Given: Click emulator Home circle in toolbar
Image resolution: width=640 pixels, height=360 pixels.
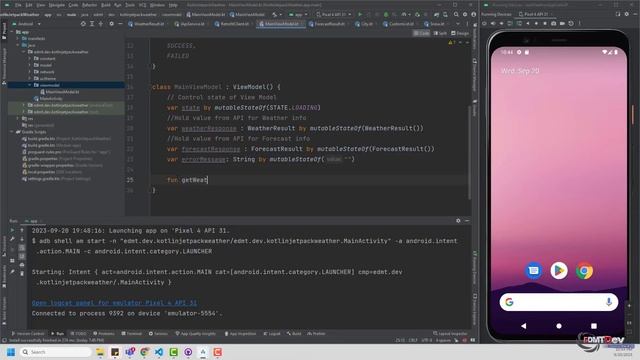Looking at the screenshot, I should (x=536, y=24).
